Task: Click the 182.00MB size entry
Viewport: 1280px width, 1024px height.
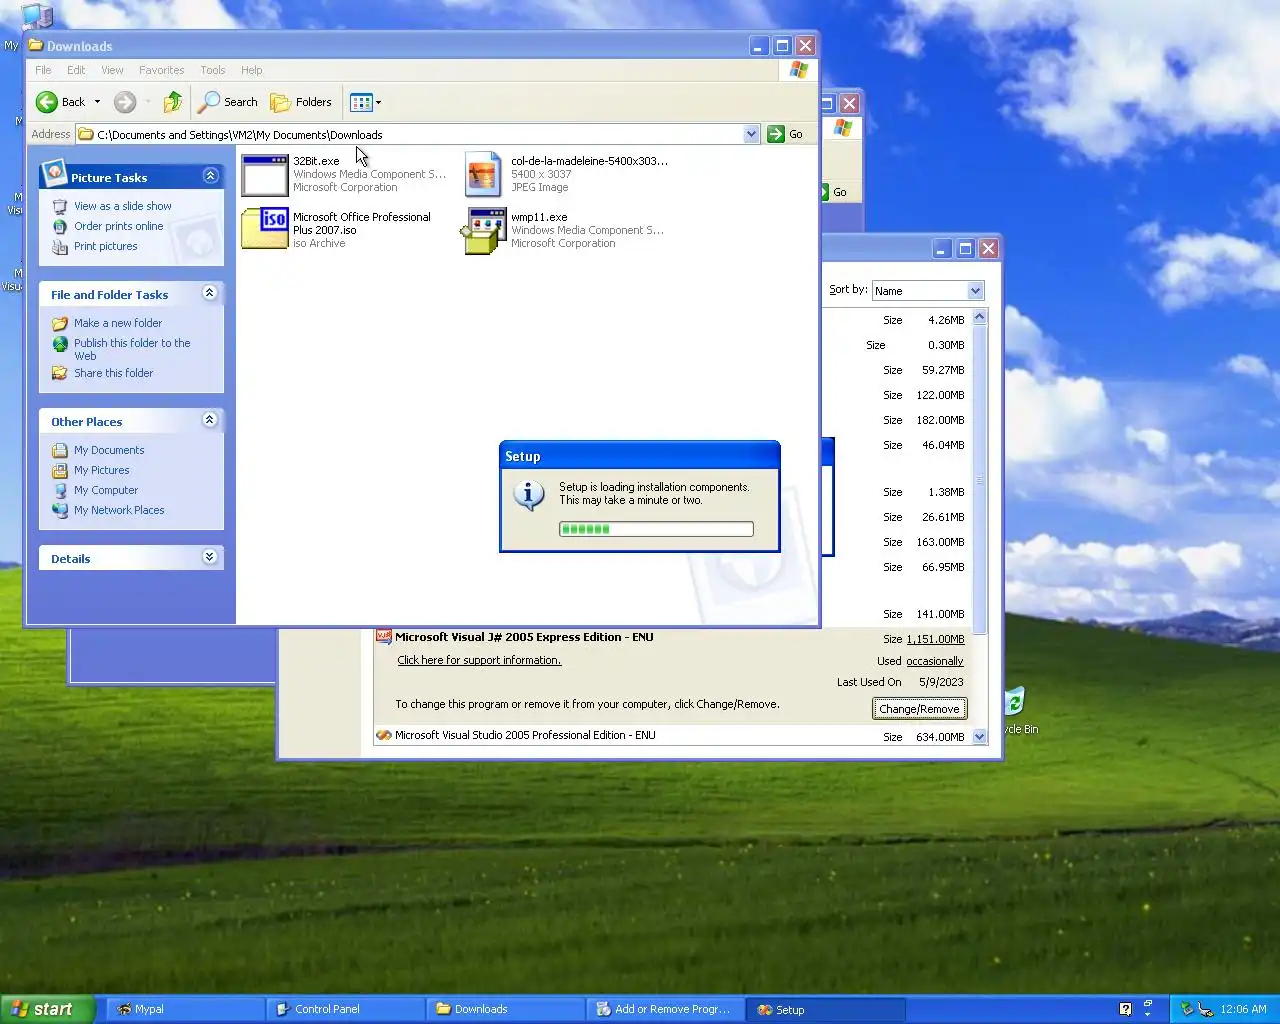Action: coord(940,420)
